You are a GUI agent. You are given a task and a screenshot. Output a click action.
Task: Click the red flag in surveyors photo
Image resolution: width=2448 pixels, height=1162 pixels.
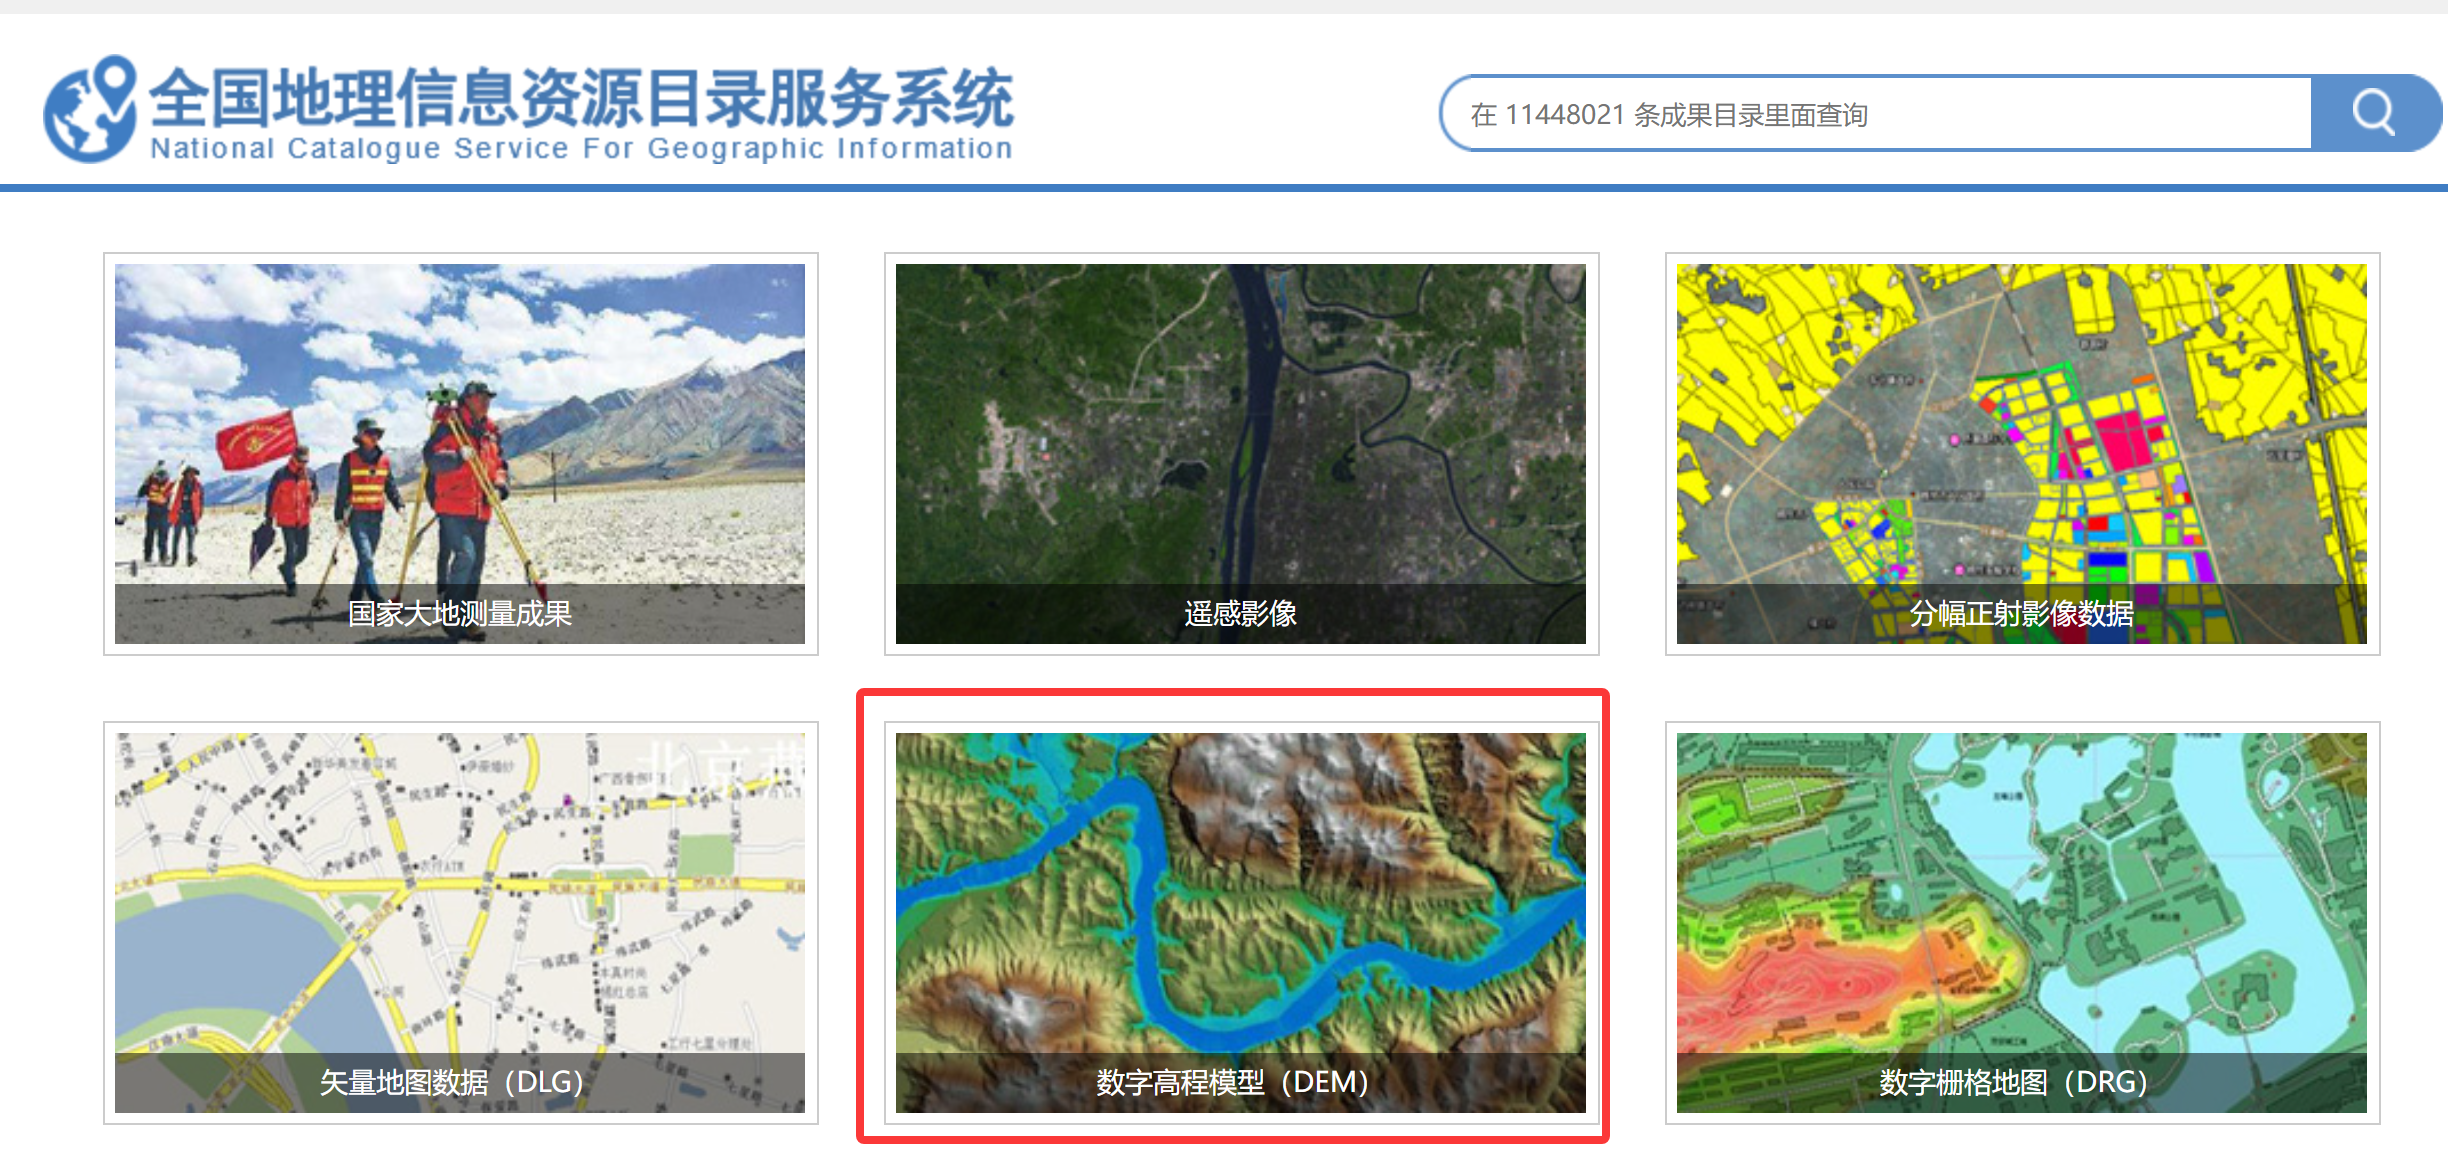click(256, 441)
